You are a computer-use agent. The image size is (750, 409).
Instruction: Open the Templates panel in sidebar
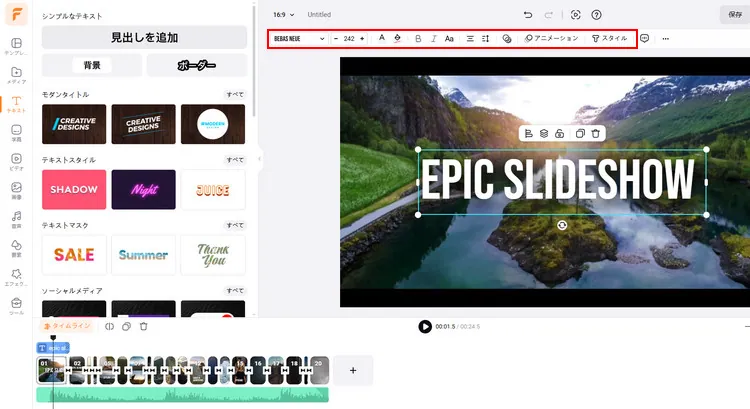pyautogui.click(x=16, y=46)
